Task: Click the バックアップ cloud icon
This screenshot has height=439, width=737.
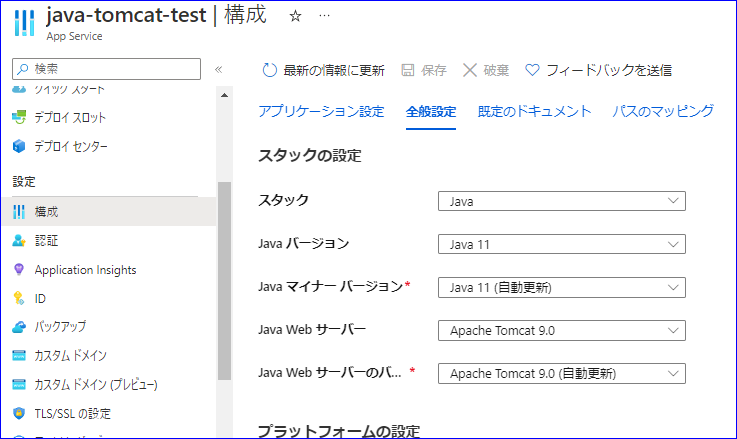Action: (19, 327)
